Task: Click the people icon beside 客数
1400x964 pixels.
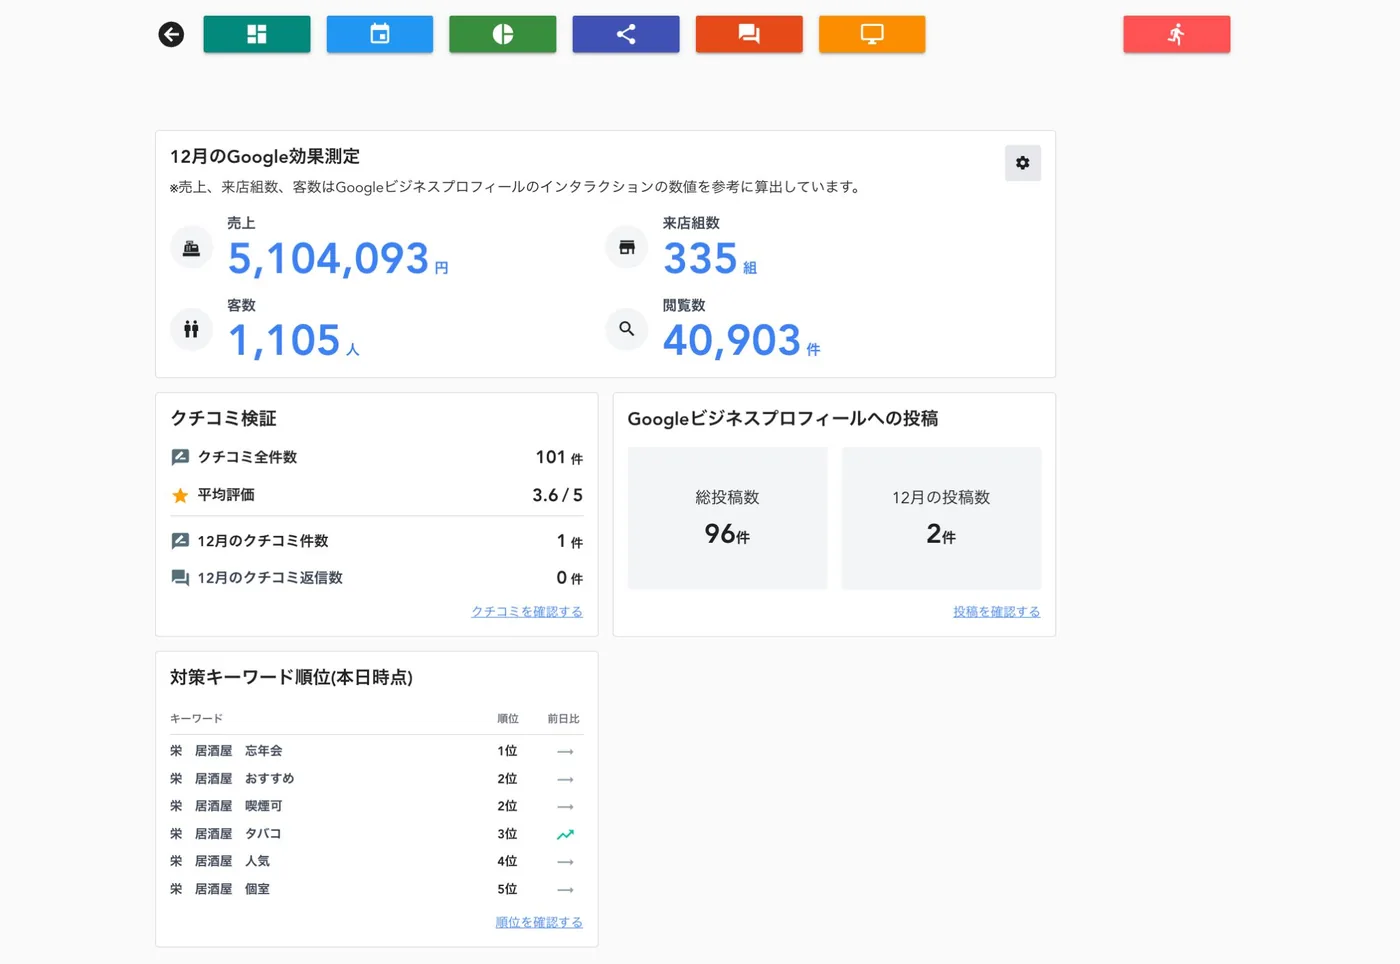Action: (x=191, y=329)
